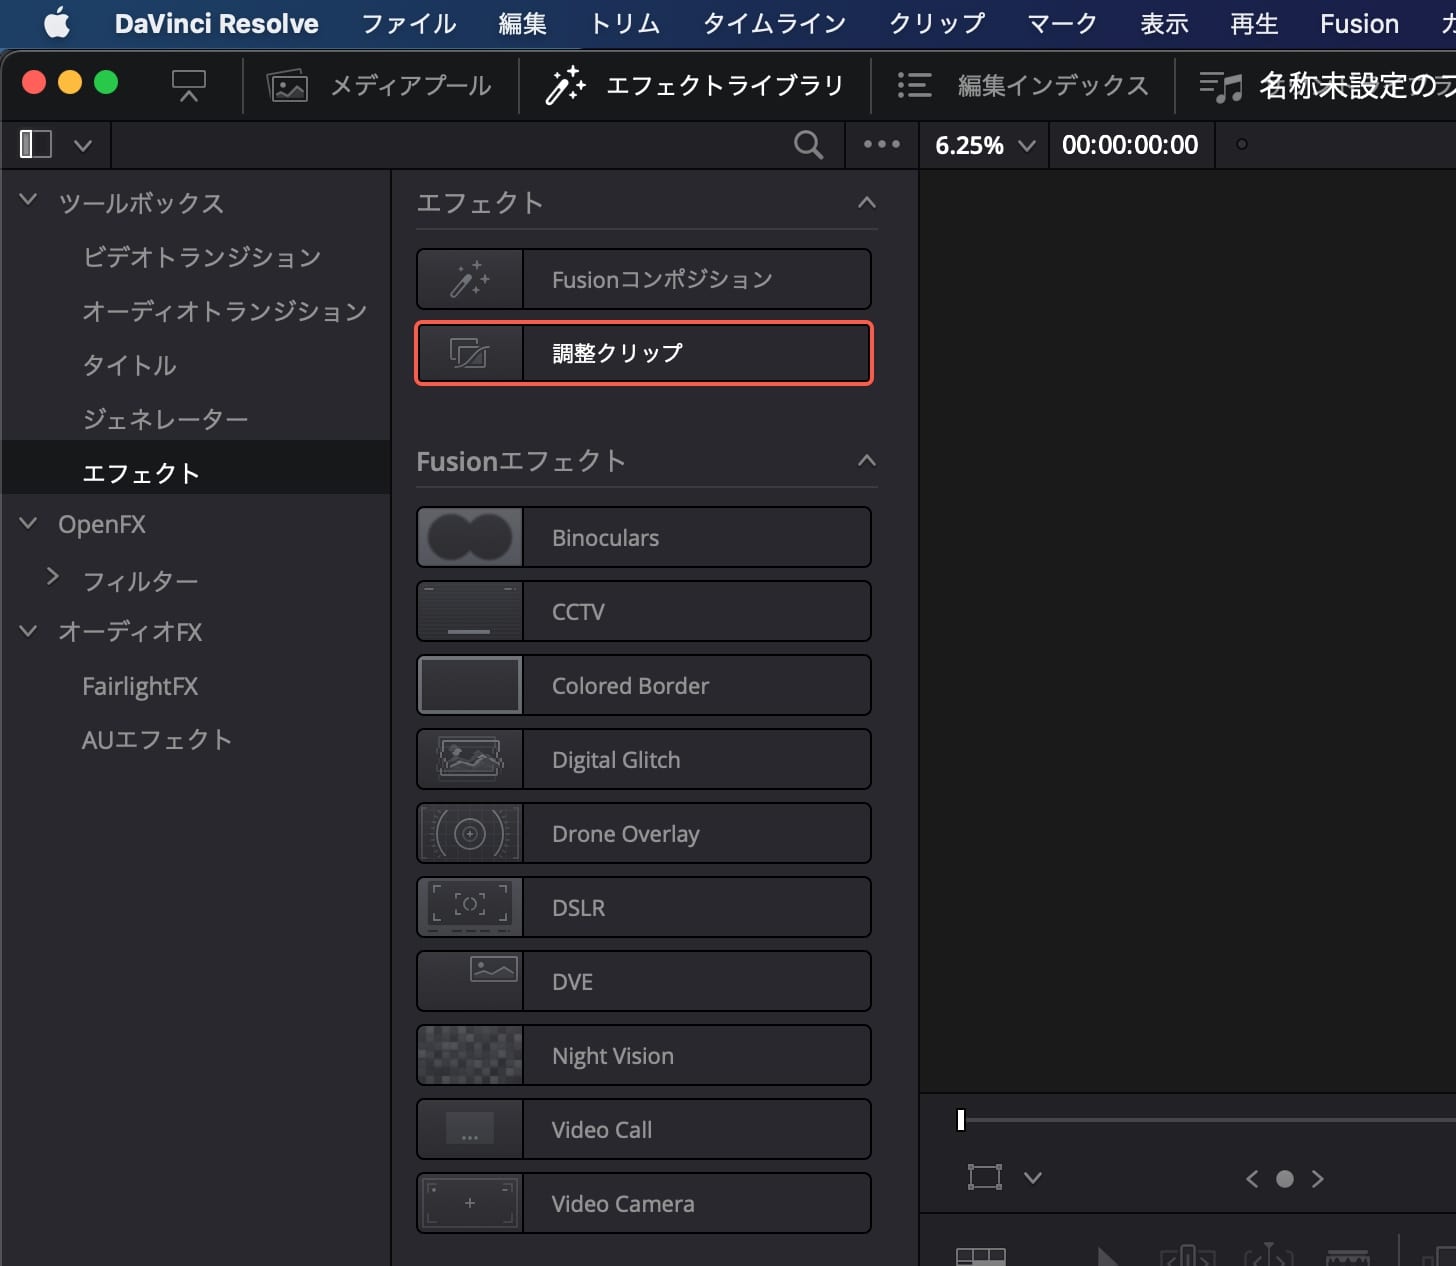The width and height of the screenshot is (1456, 1266).
Task: Open the ファイル menu
Action: 408,24
